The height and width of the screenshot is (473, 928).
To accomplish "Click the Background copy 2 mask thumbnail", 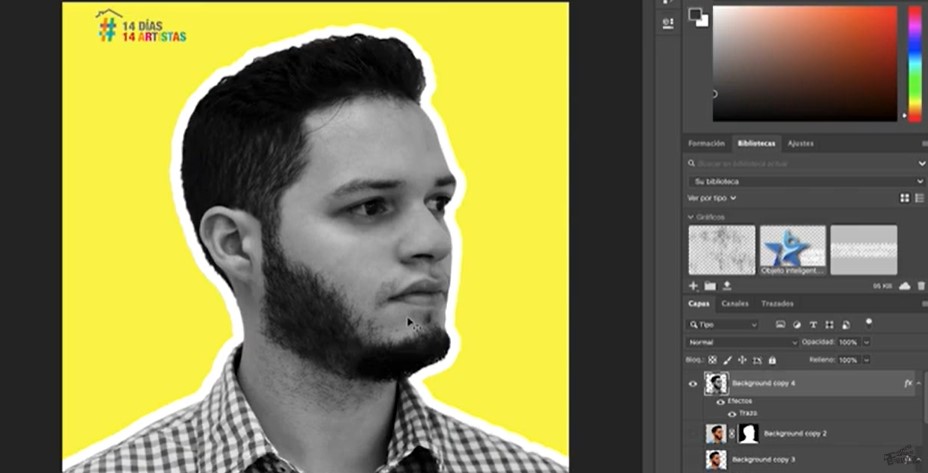I will click(749, 434).
